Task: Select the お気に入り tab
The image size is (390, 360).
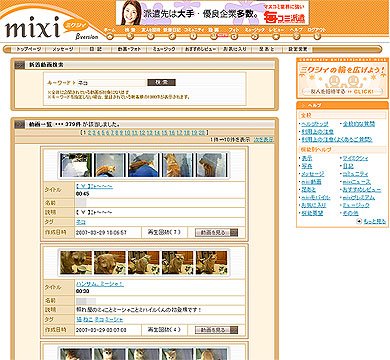Action: [x=235, y=49]
